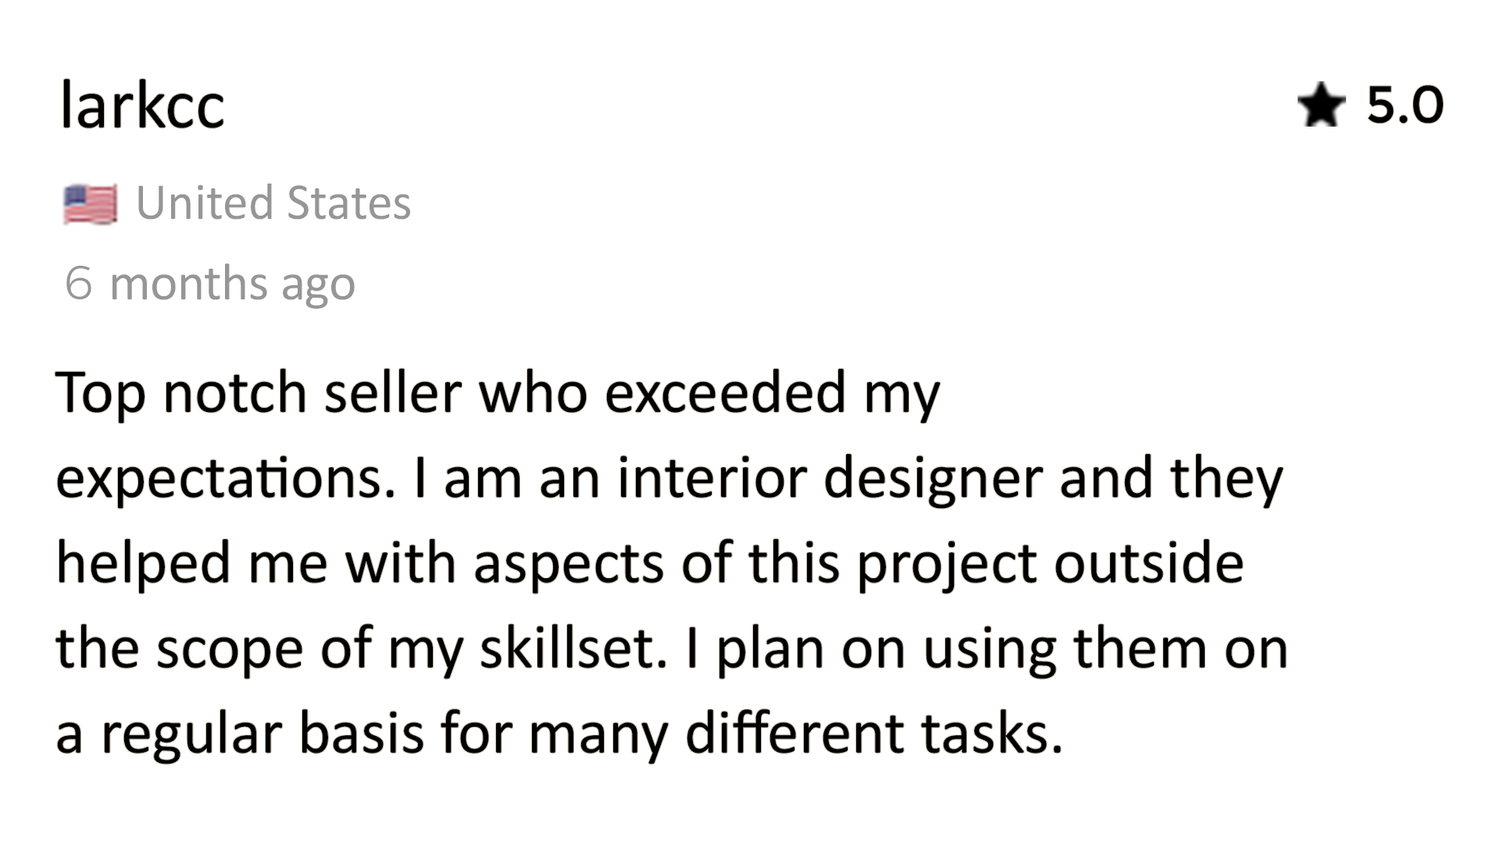
Task: Click the word 'exceeded' in first line
Action: tap(726, 392)
